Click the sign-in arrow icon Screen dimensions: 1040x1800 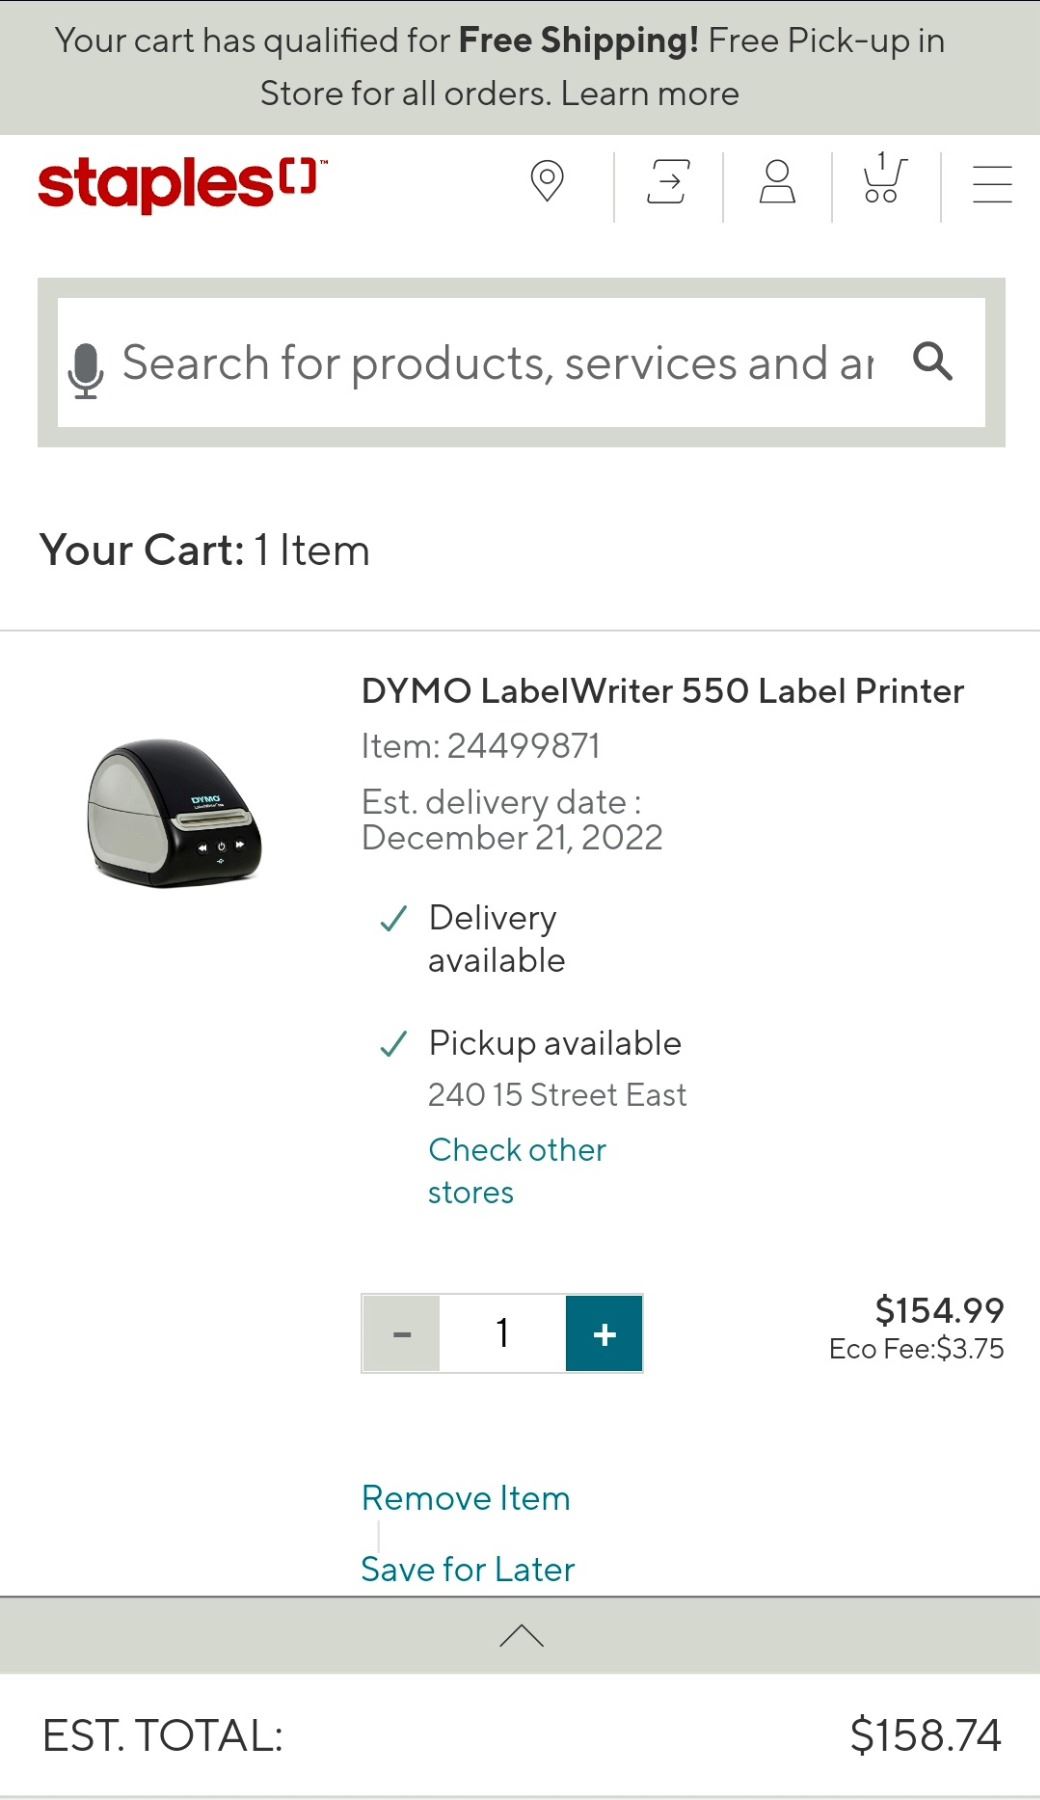pyautogui.click(x=667, y=182)
